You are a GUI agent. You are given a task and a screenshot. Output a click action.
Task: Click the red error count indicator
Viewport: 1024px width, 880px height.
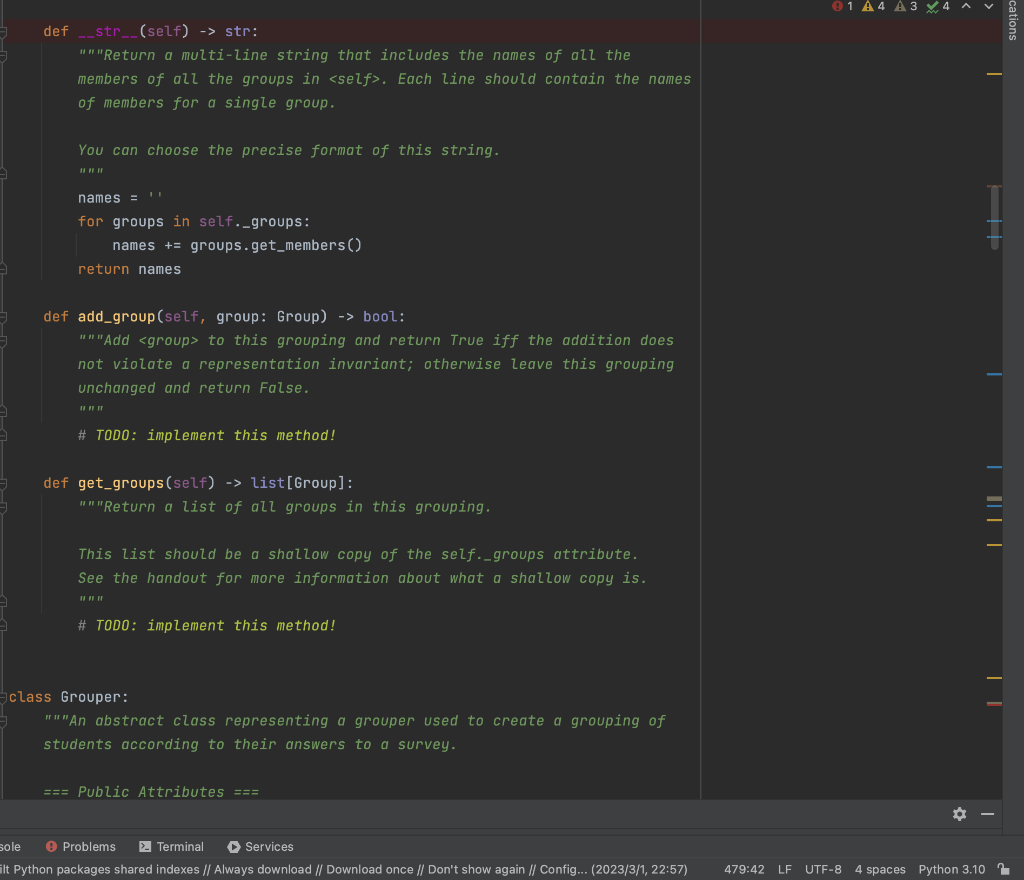(x=838, y=7)
